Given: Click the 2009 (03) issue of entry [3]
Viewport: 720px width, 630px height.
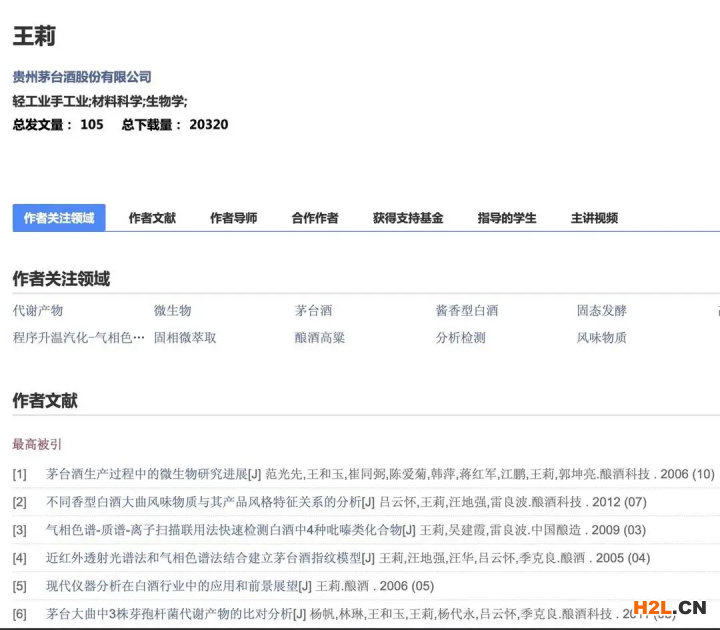Looking at the screenshot, I should (x=619, y=530).
